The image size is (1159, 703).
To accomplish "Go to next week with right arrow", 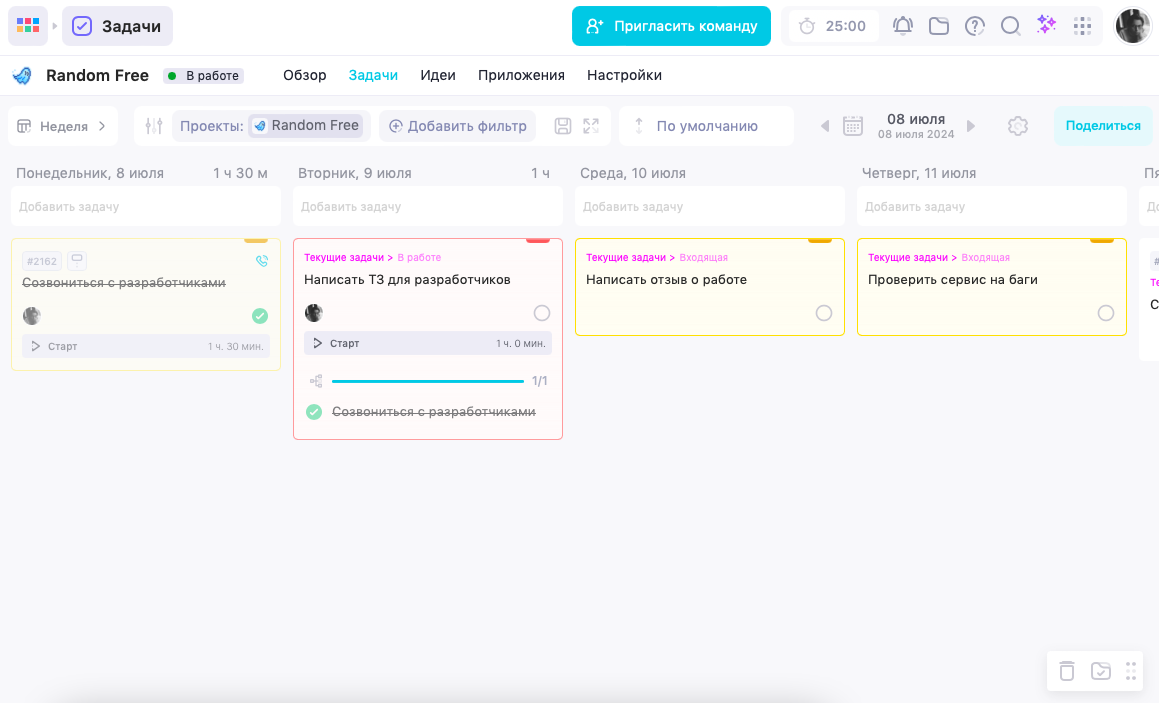I will (x=971, y=126).
